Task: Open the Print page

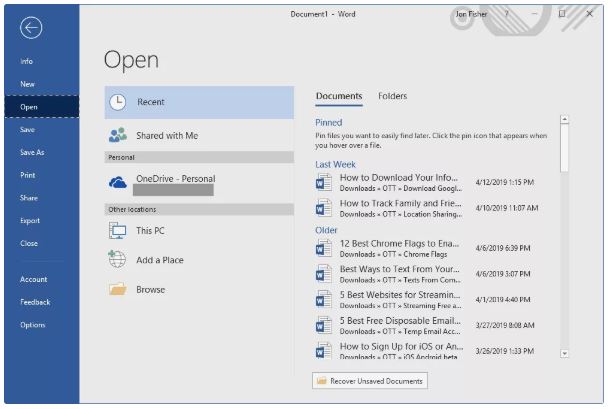Action: coord(42,175)
